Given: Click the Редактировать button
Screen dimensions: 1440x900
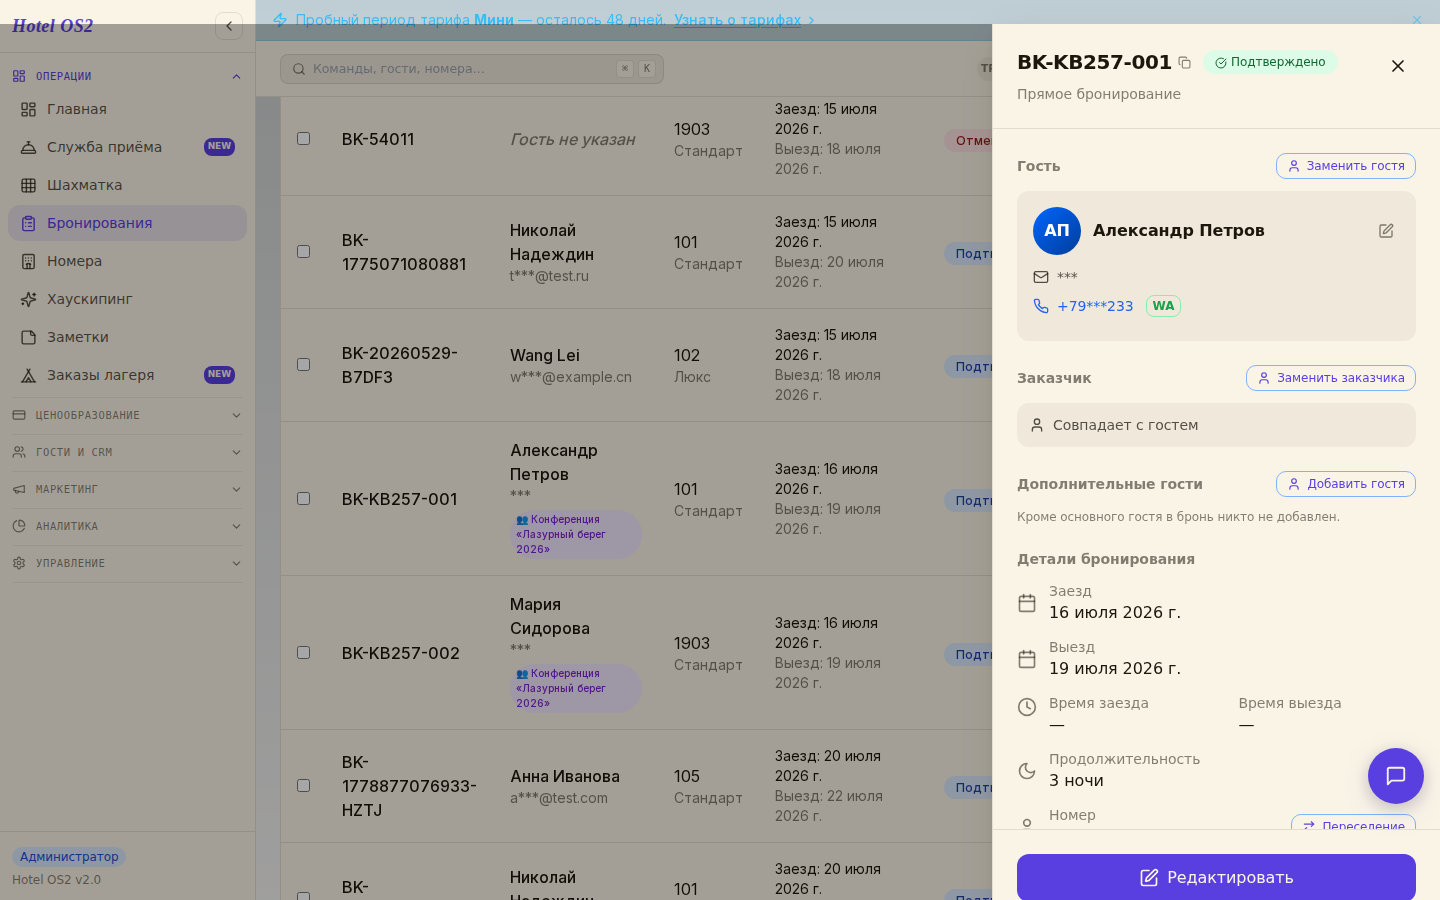Looking at the screenshot, I should 1216,877.
